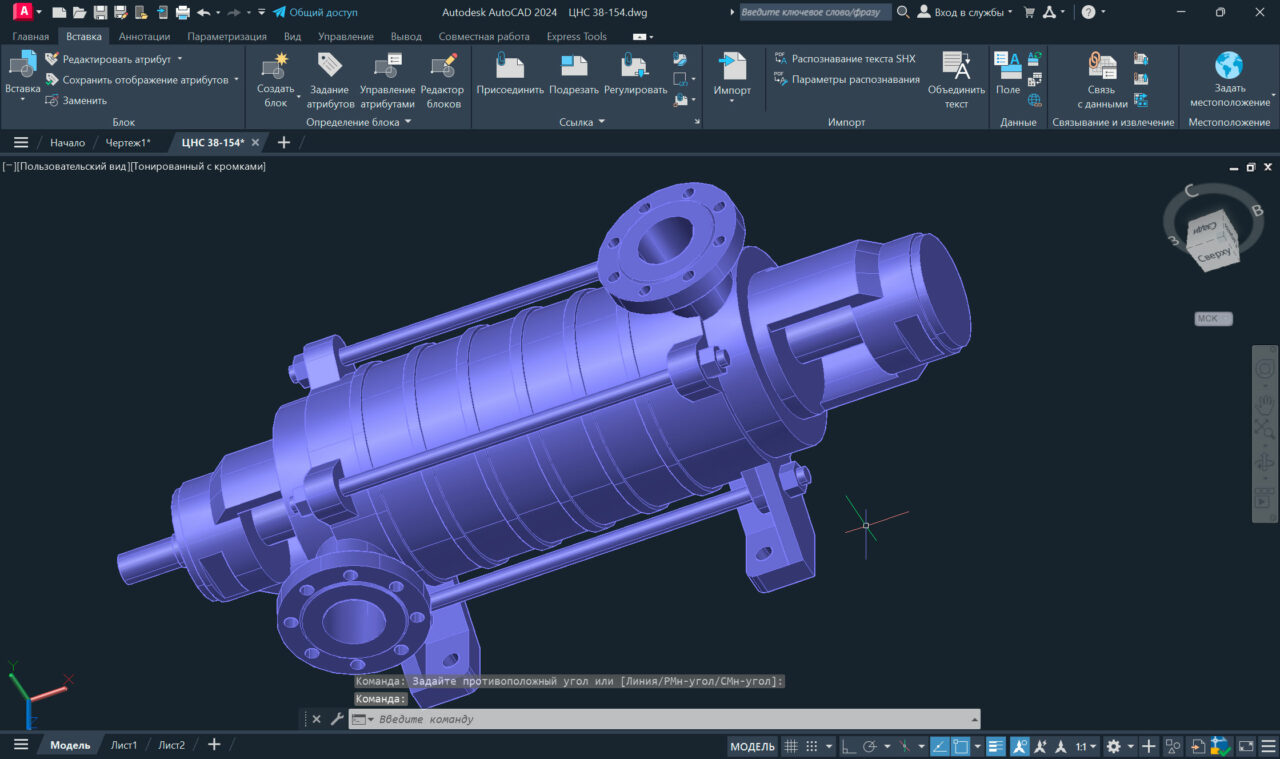
Task: Open Data Link (Связь с данными) tool
Action: (1102, 68)
